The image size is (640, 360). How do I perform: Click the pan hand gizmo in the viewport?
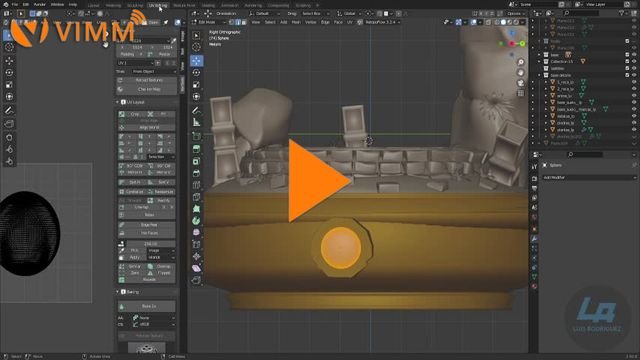coord(521,73)
